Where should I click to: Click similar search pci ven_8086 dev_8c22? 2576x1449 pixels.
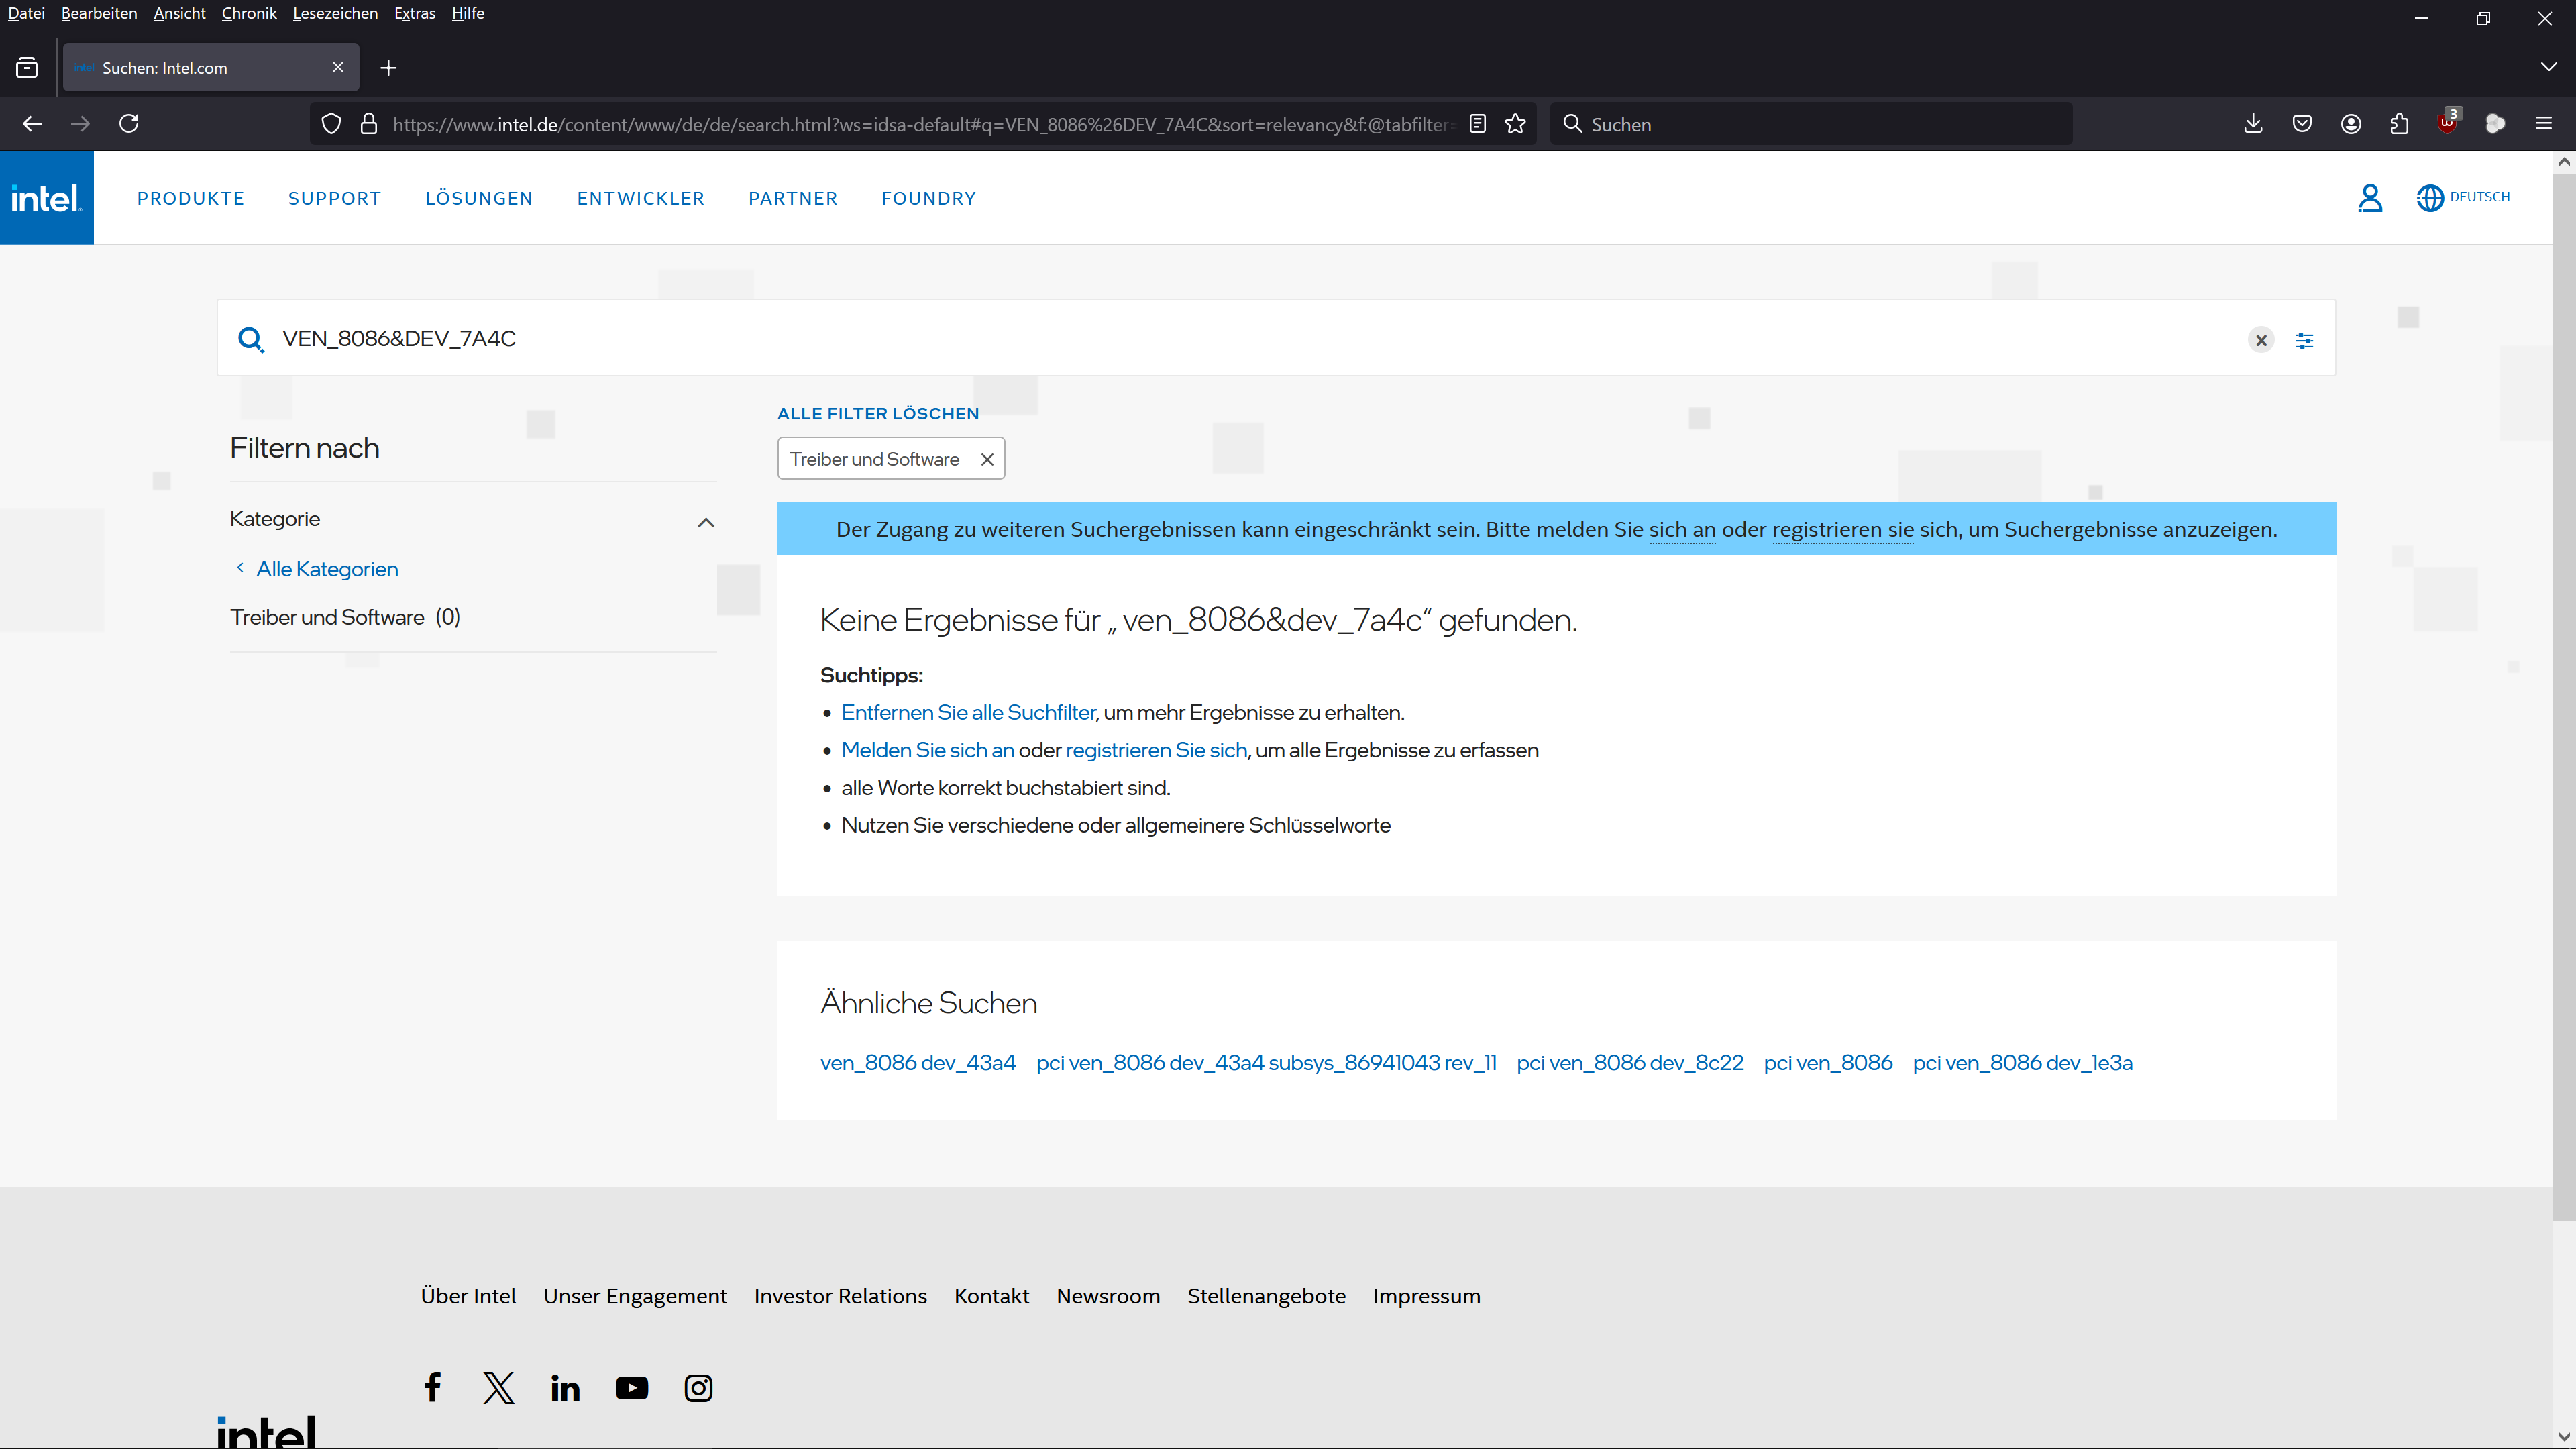(1629, 1062)
